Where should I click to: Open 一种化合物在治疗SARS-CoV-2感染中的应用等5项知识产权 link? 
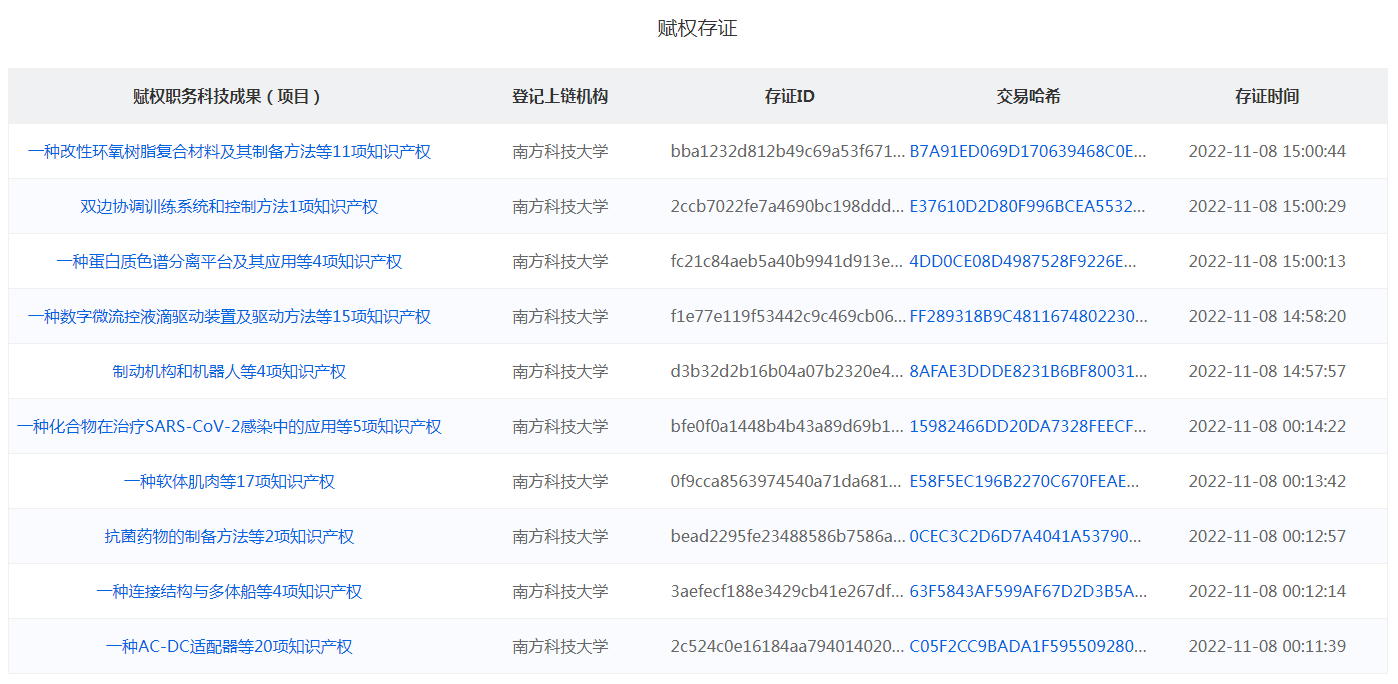tap(229, 427)
